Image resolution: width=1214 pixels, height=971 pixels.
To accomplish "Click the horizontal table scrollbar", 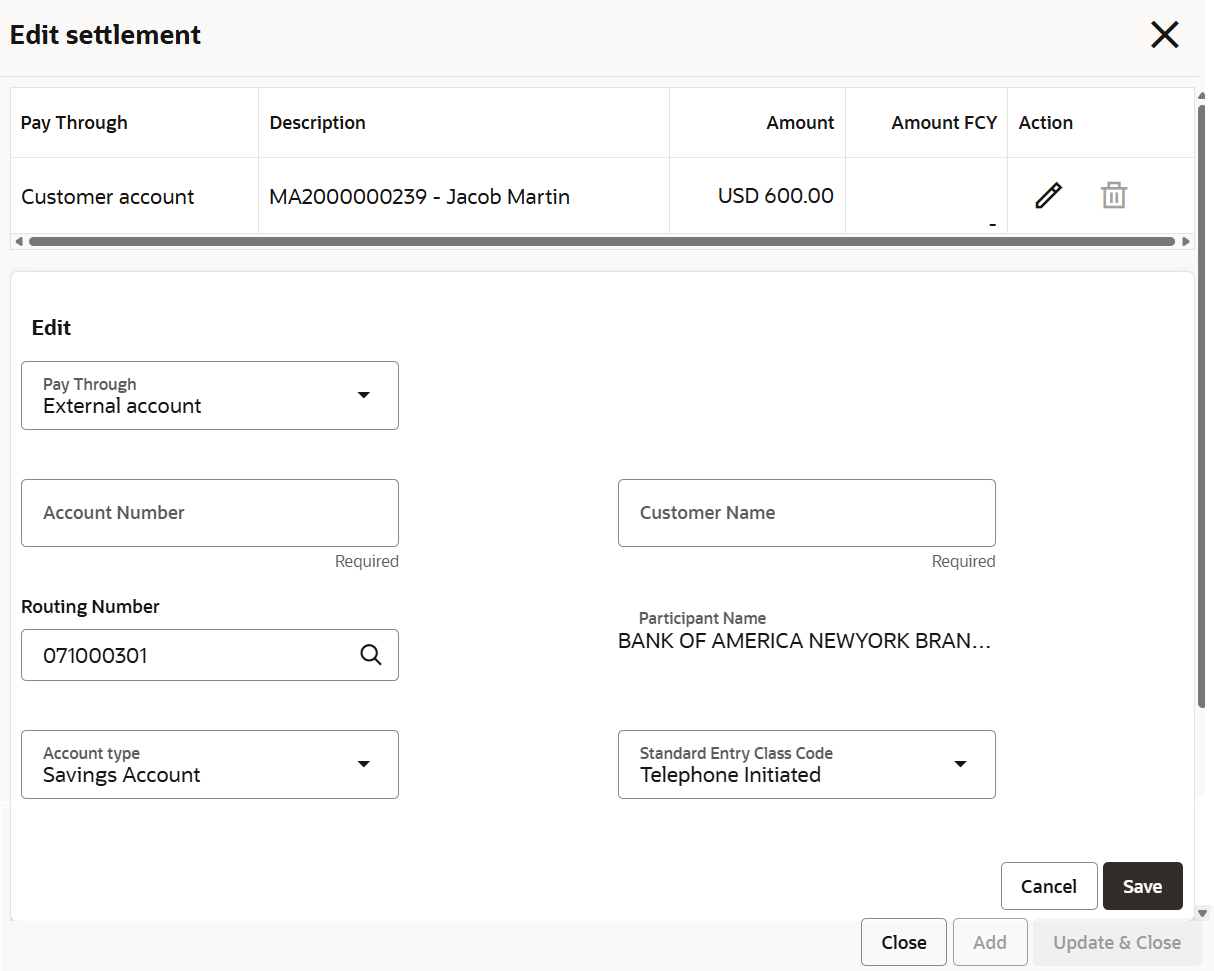I will point(602,242).
